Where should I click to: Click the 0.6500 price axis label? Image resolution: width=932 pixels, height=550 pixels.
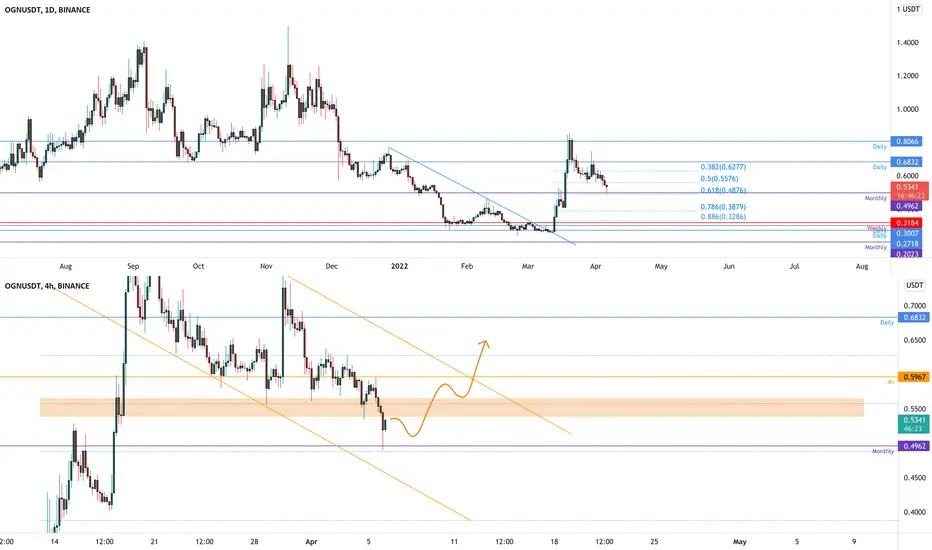[915, 340]
